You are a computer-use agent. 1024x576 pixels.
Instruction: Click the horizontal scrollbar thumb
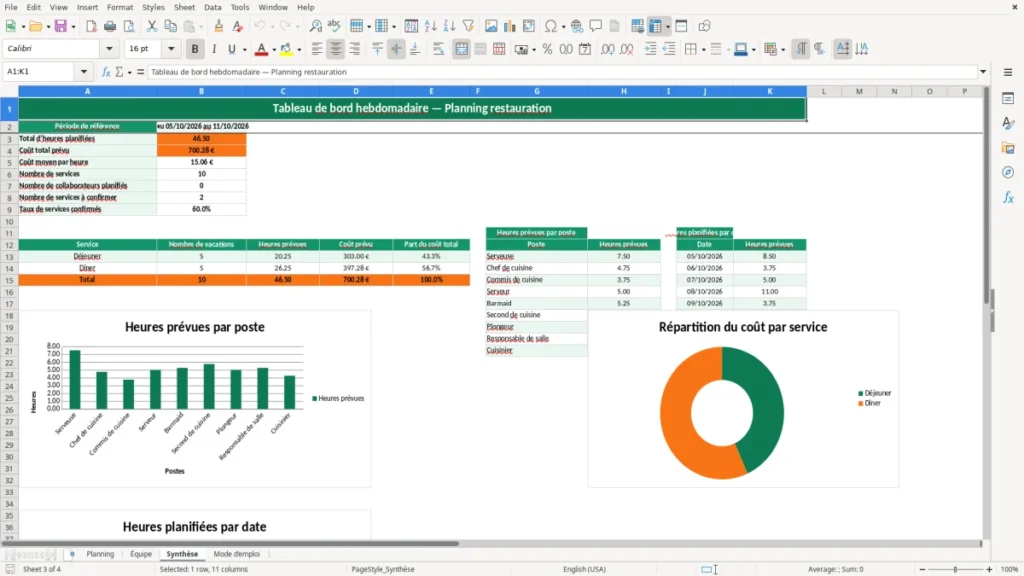[x=230, y=543]
